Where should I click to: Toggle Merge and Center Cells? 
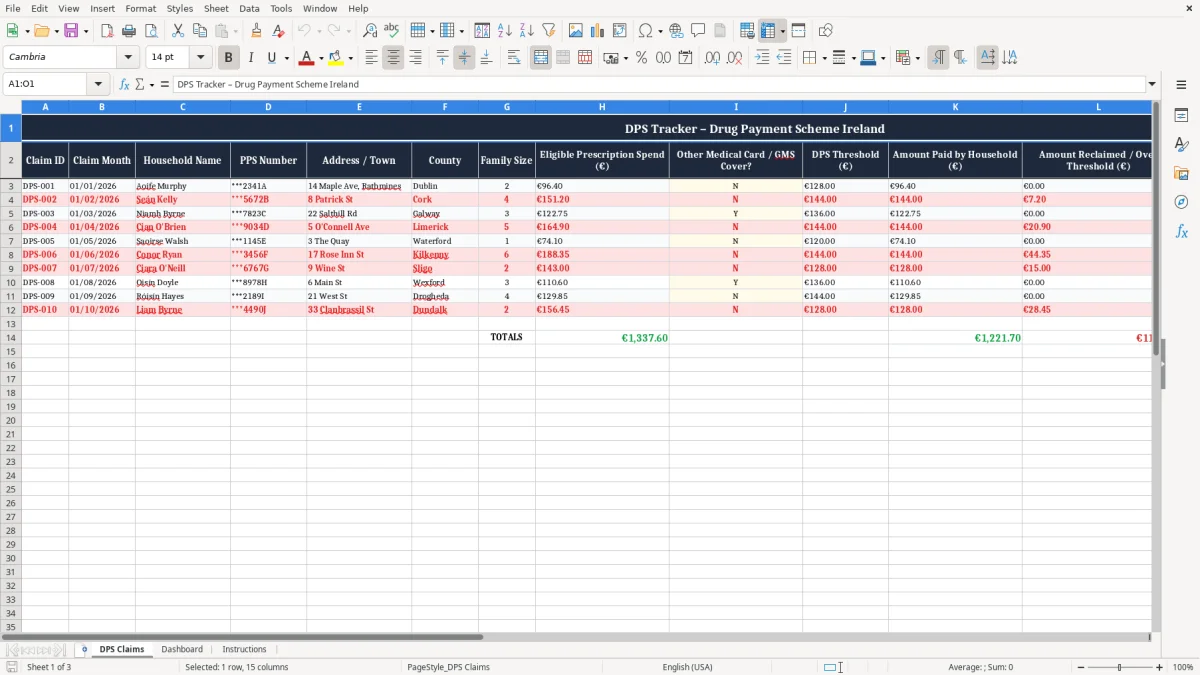(541, 58)
